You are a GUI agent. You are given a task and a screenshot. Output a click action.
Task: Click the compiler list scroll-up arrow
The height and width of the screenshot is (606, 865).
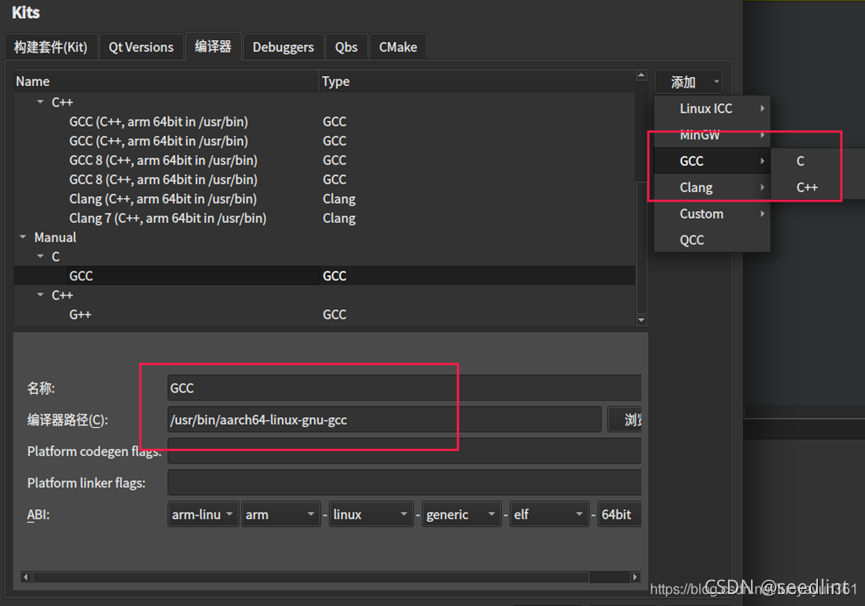(x=641, y=75)
